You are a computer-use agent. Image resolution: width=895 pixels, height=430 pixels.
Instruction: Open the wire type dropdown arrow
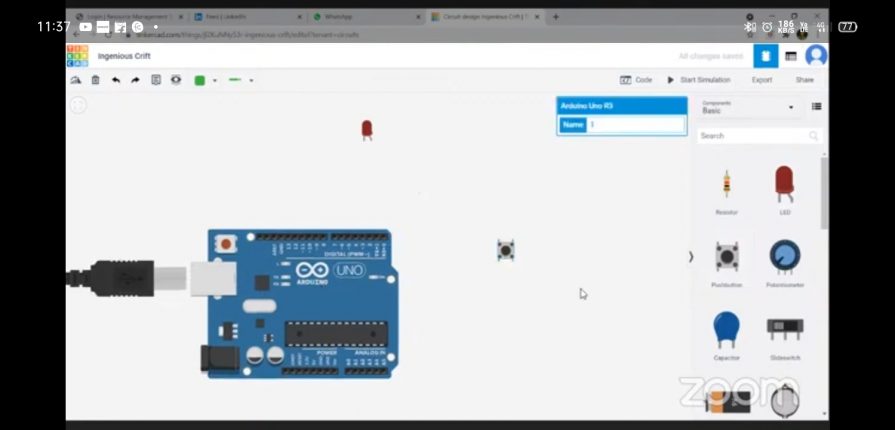[x=251, y=81]
